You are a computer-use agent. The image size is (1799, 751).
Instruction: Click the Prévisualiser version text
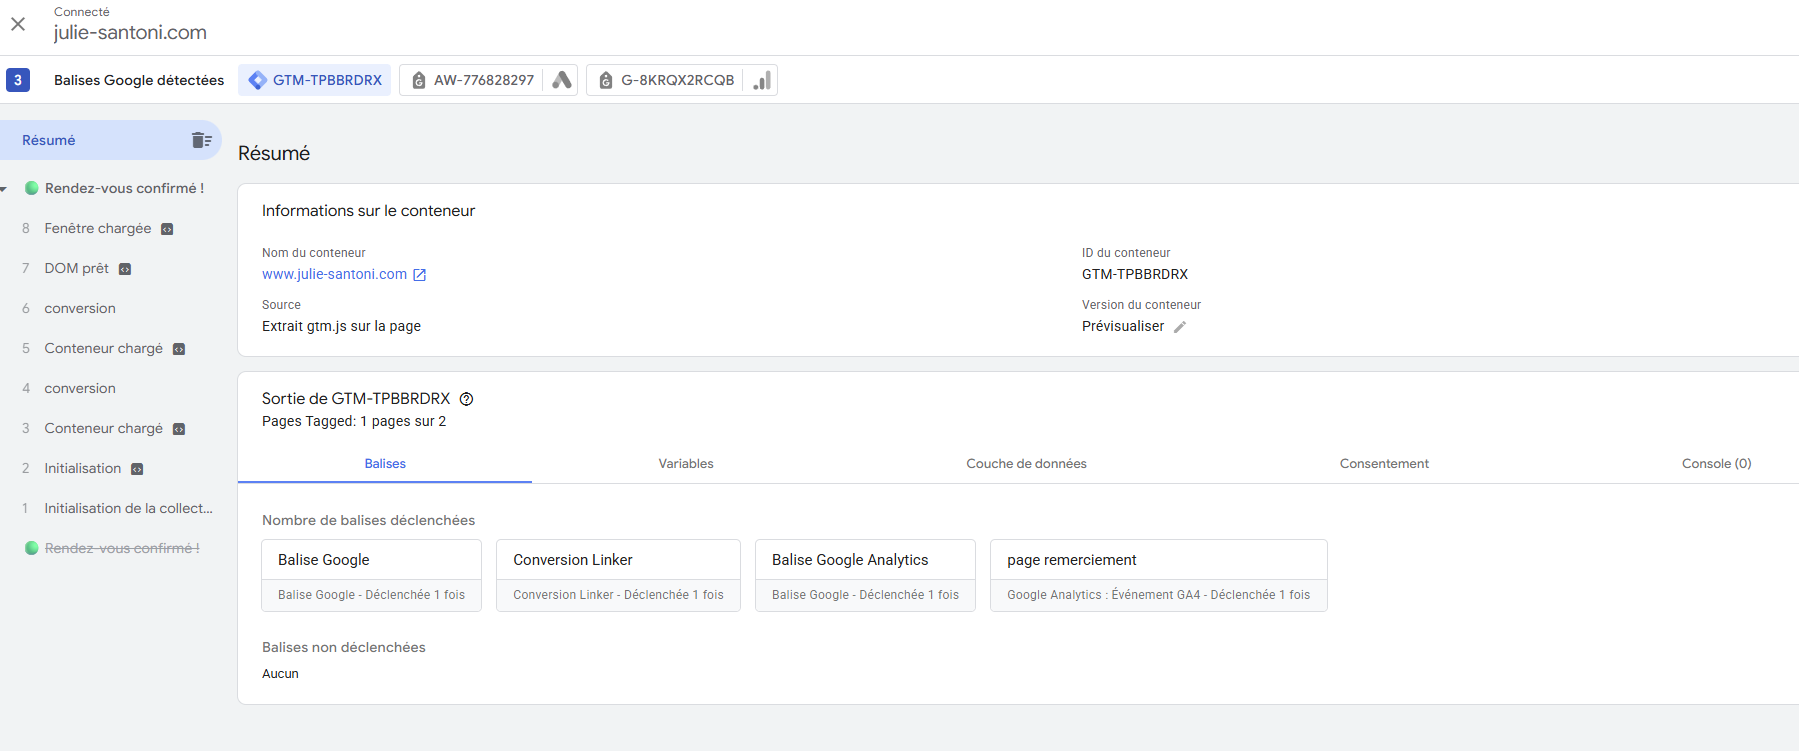click(1123, 326)
